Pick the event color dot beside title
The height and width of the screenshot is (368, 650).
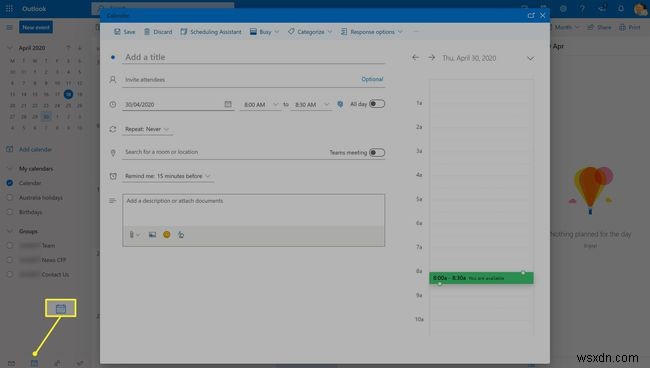coord(113,57)
